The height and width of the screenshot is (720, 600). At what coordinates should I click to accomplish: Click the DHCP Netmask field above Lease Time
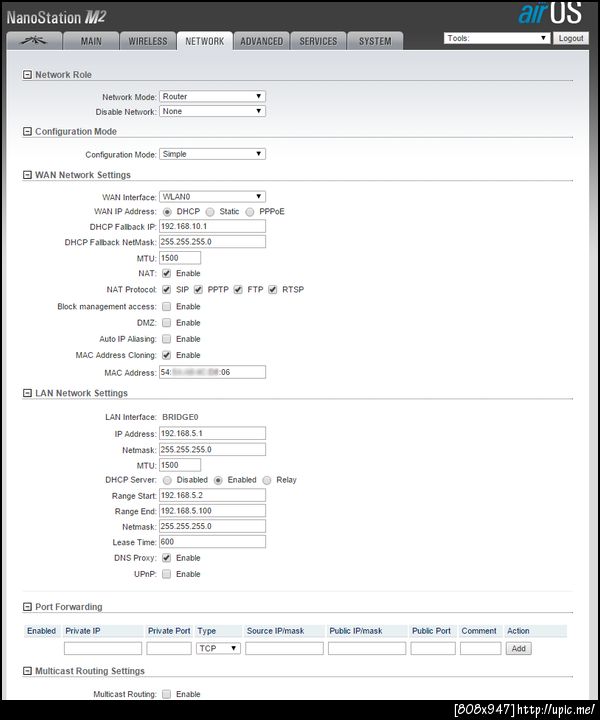pos(212,526)
